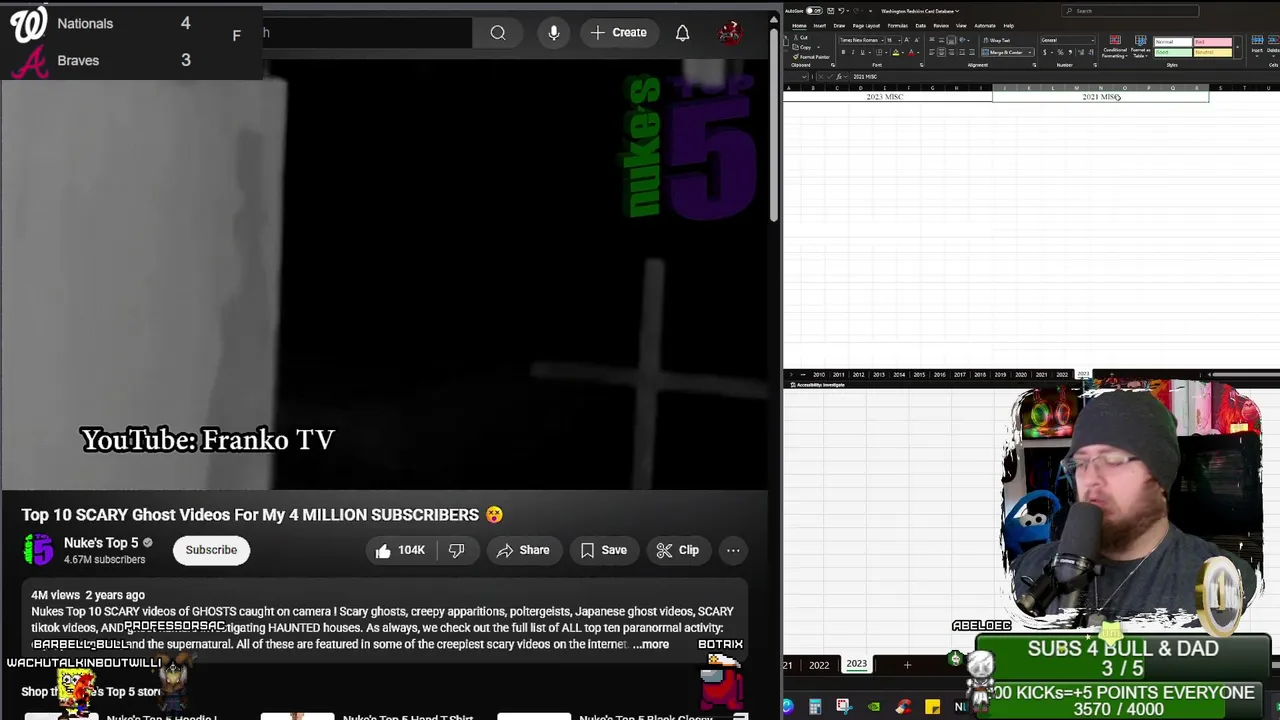The height and width of the screenshot is (720, 1280).
Task: Open Times New Roman font dropdown
Action: (882, 40)
